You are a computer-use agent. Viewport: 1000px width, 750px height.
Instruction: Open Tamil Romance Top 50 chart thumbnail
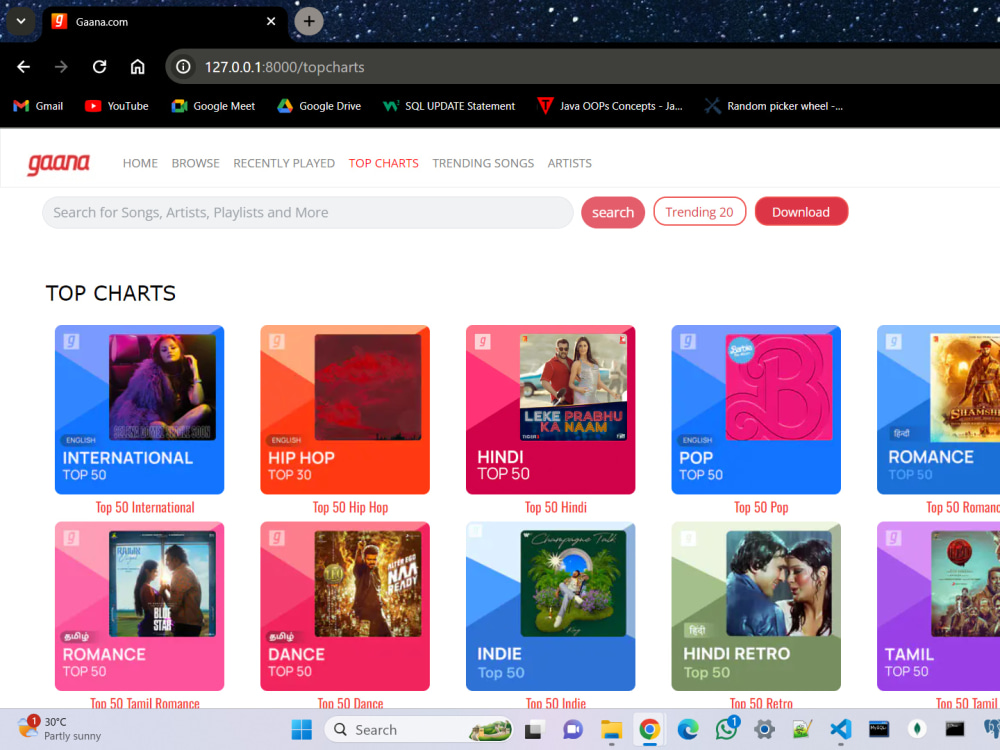tap(140, 607)
